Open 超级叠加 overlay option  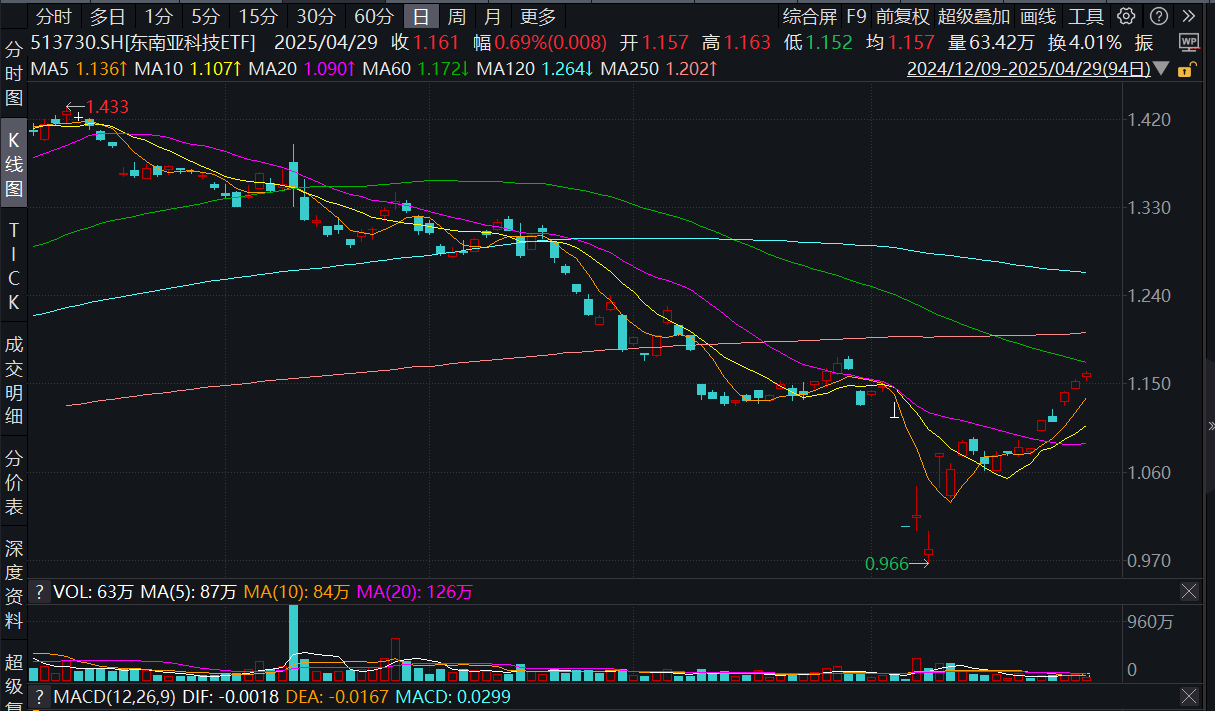(x=974, y=16)
